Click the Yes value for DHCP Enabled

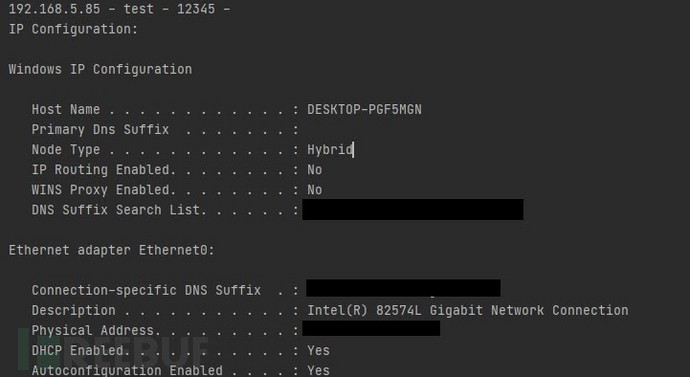(x=319, y=351)
